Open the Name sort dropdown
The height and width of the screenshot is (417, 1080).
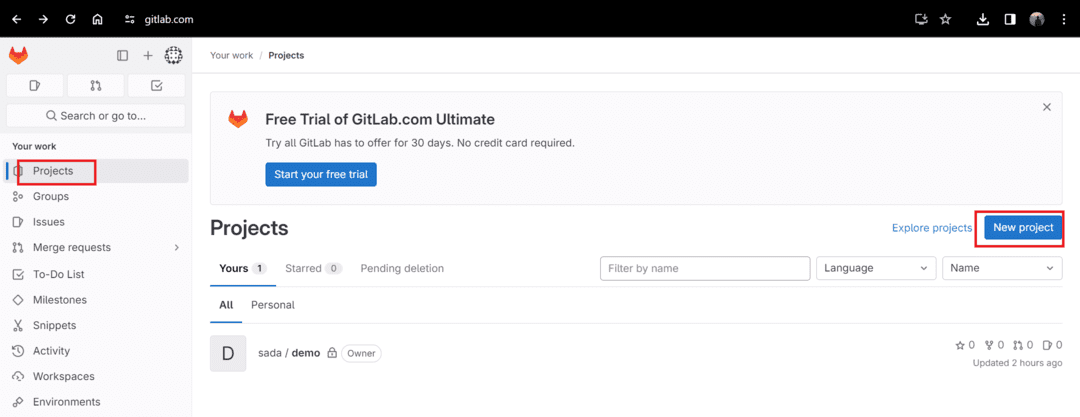point(1002,268)
